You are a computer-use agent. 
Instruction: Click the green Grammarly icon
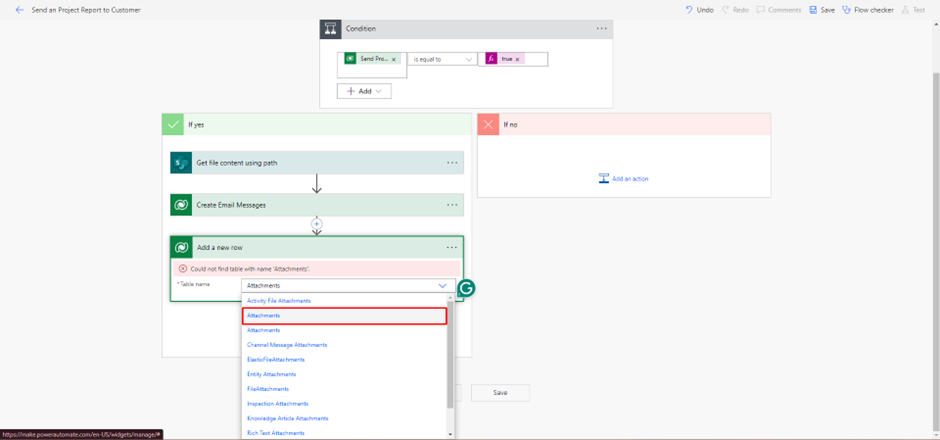click(x=466, y=289)
